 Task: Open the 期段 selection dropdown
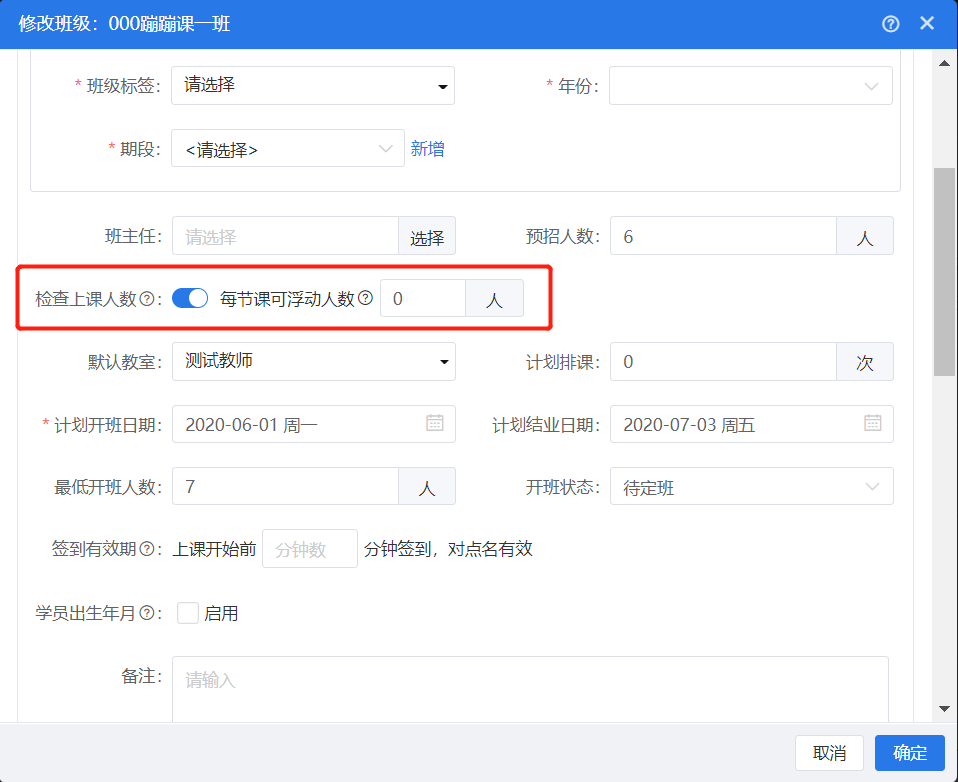pyautogui.click(x=288, y=149)
